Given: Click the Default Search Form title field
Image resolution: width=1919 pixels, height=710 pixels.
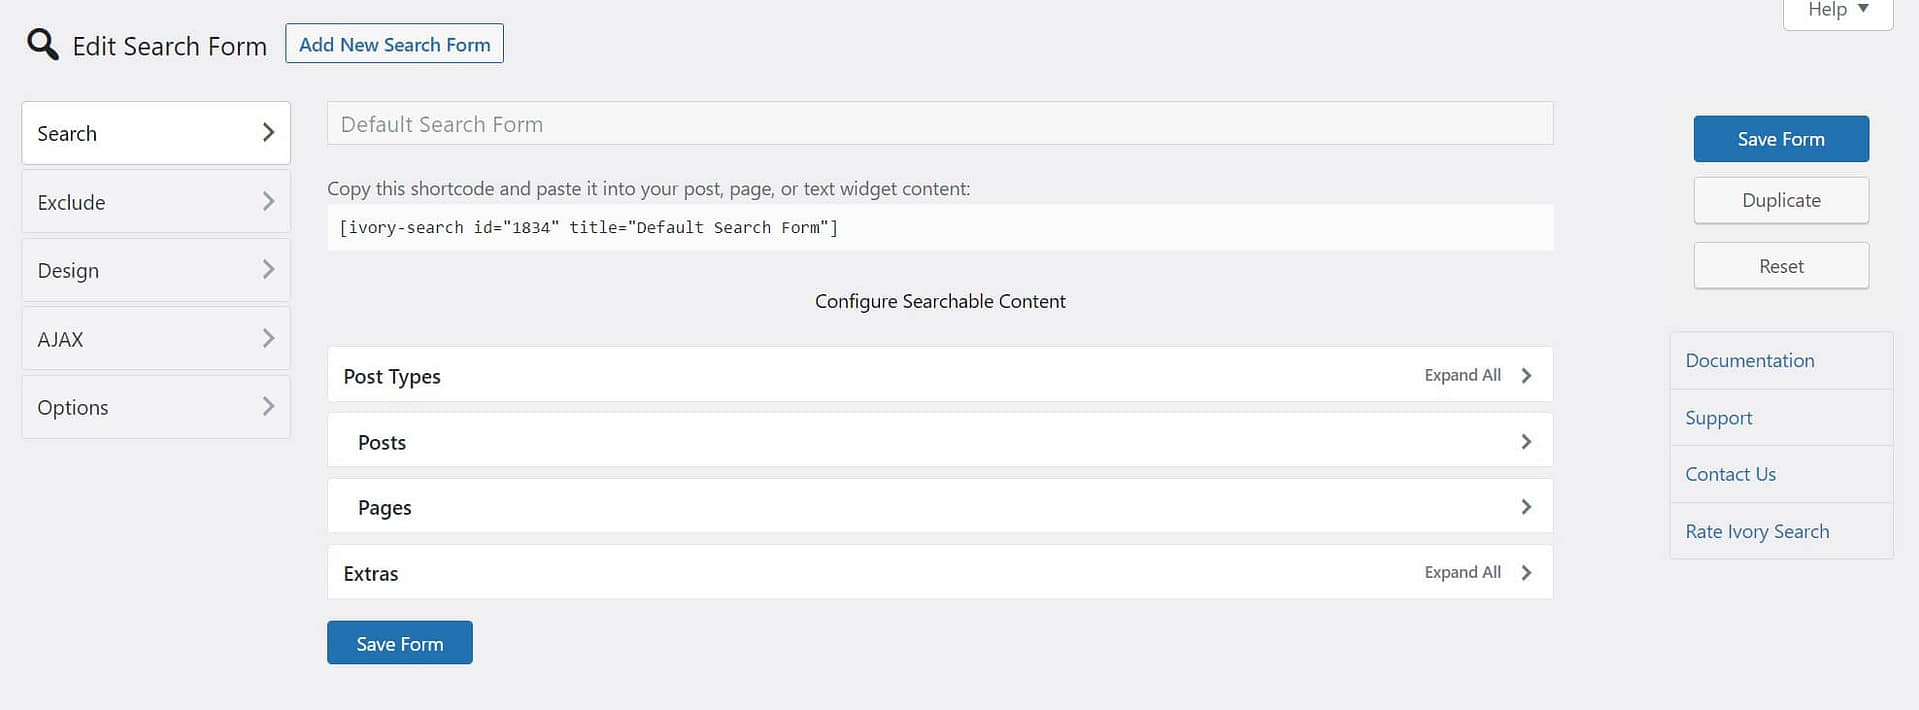Looking at the screenshot, I should coord(939,124).
